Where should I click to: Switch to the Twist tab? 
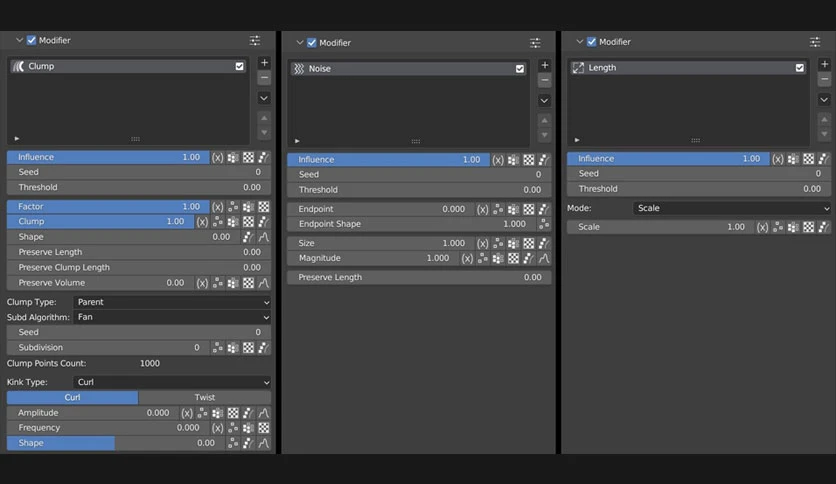(x=205, y=398)
